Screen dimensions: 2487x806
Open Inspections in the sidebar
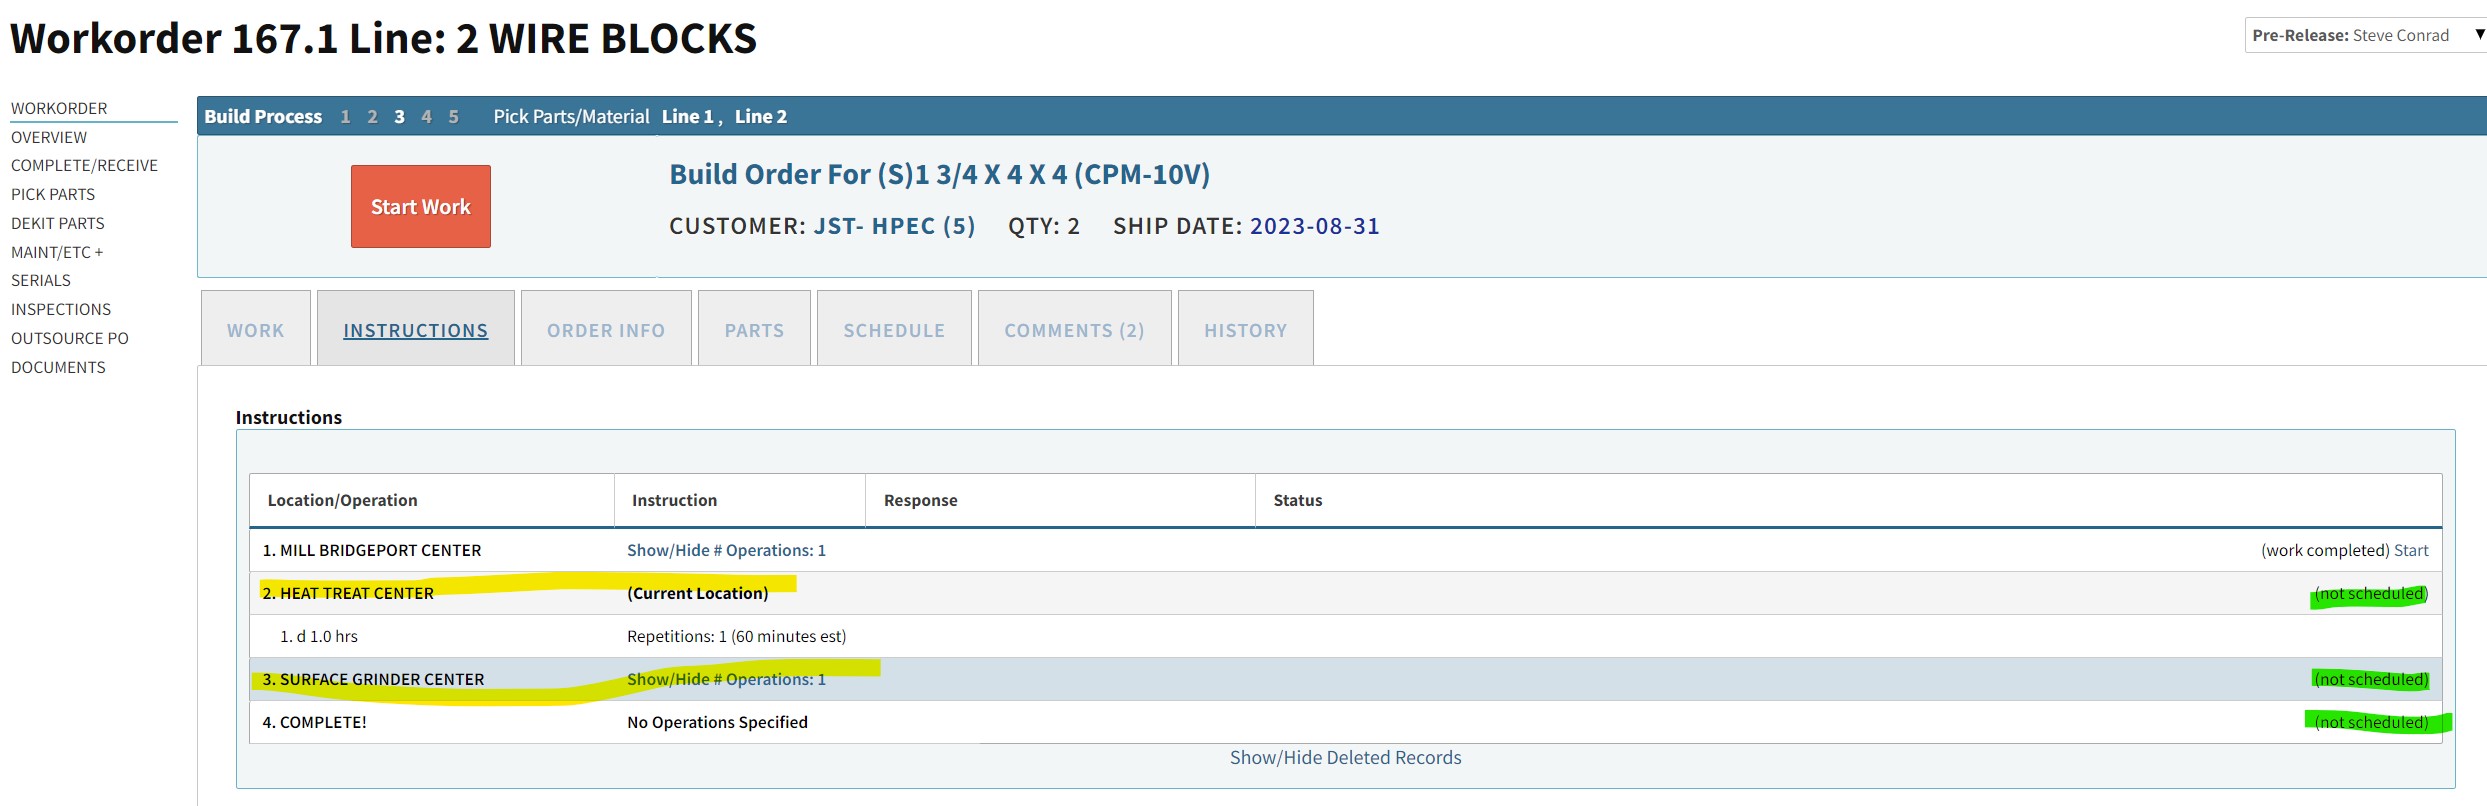click(x=61, y=309)
